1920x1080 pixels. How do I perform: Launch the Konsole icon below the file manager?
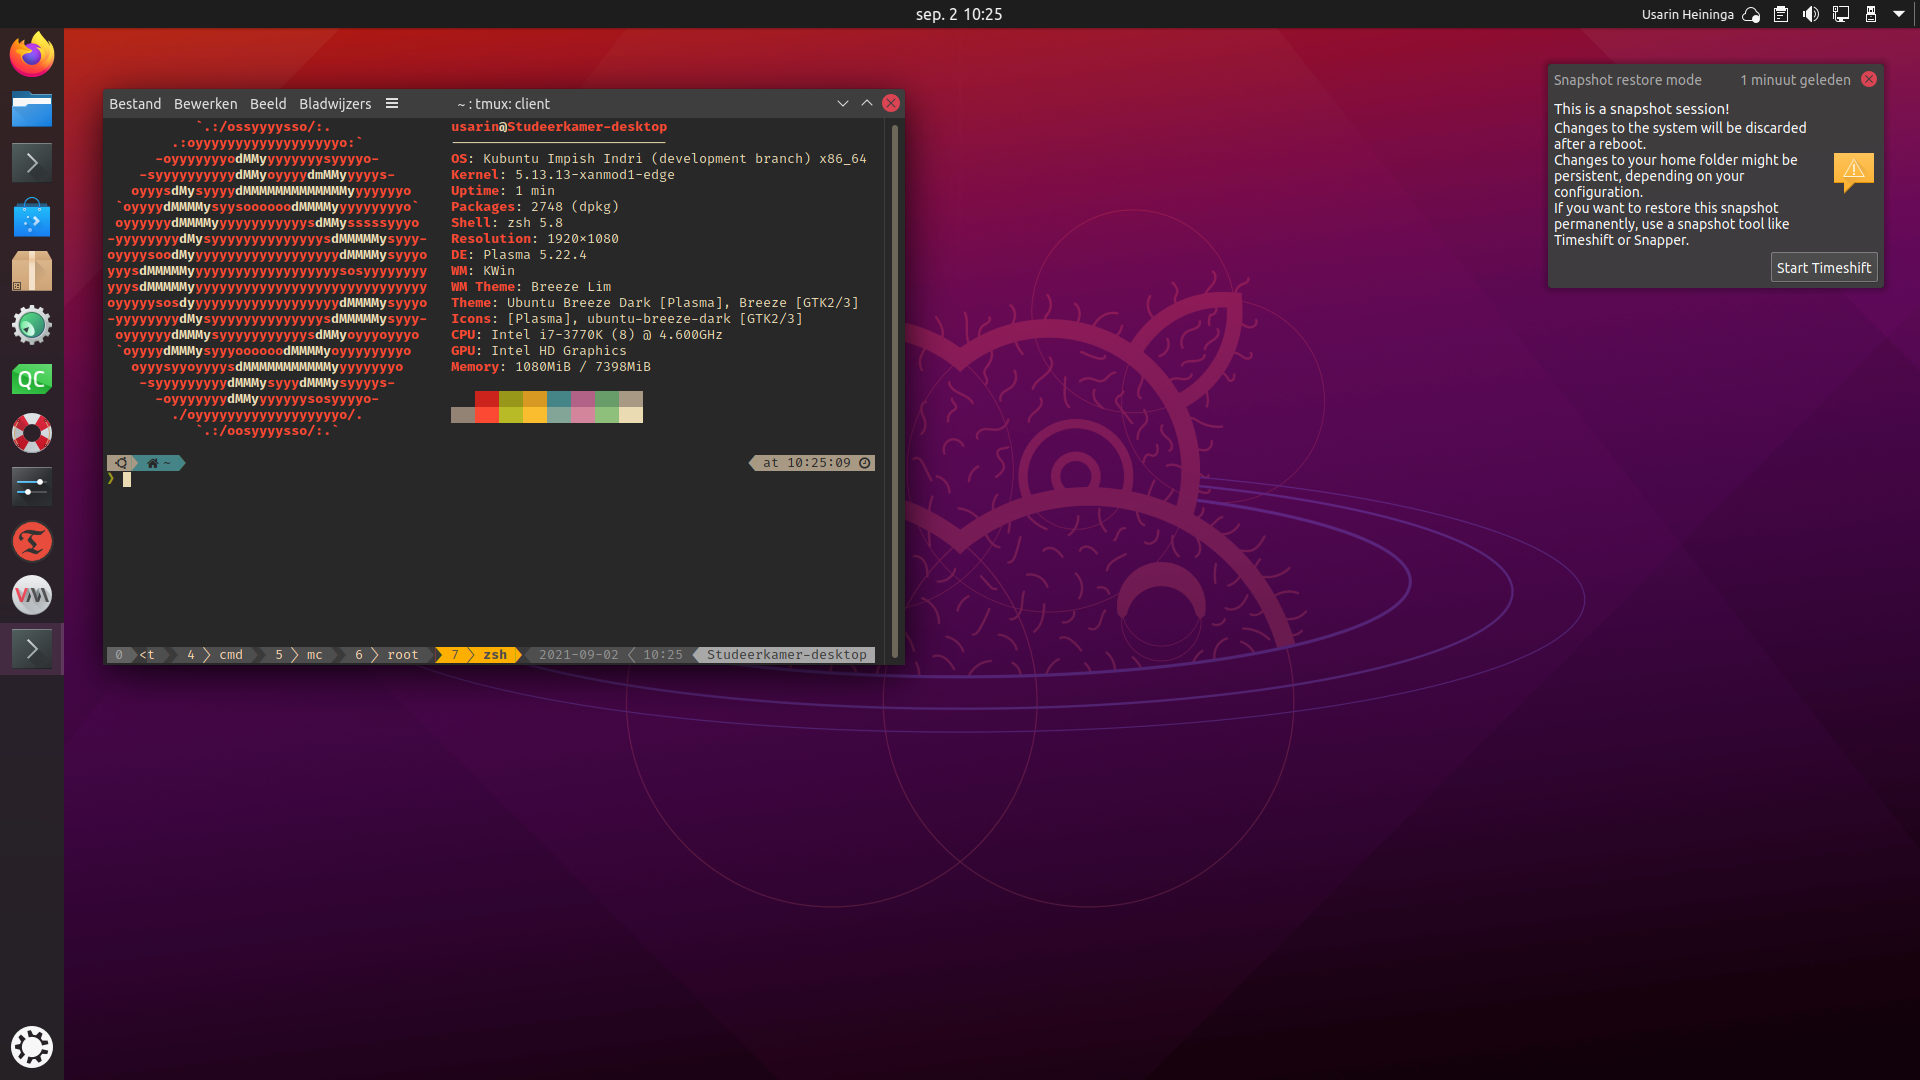click(32, 163)
